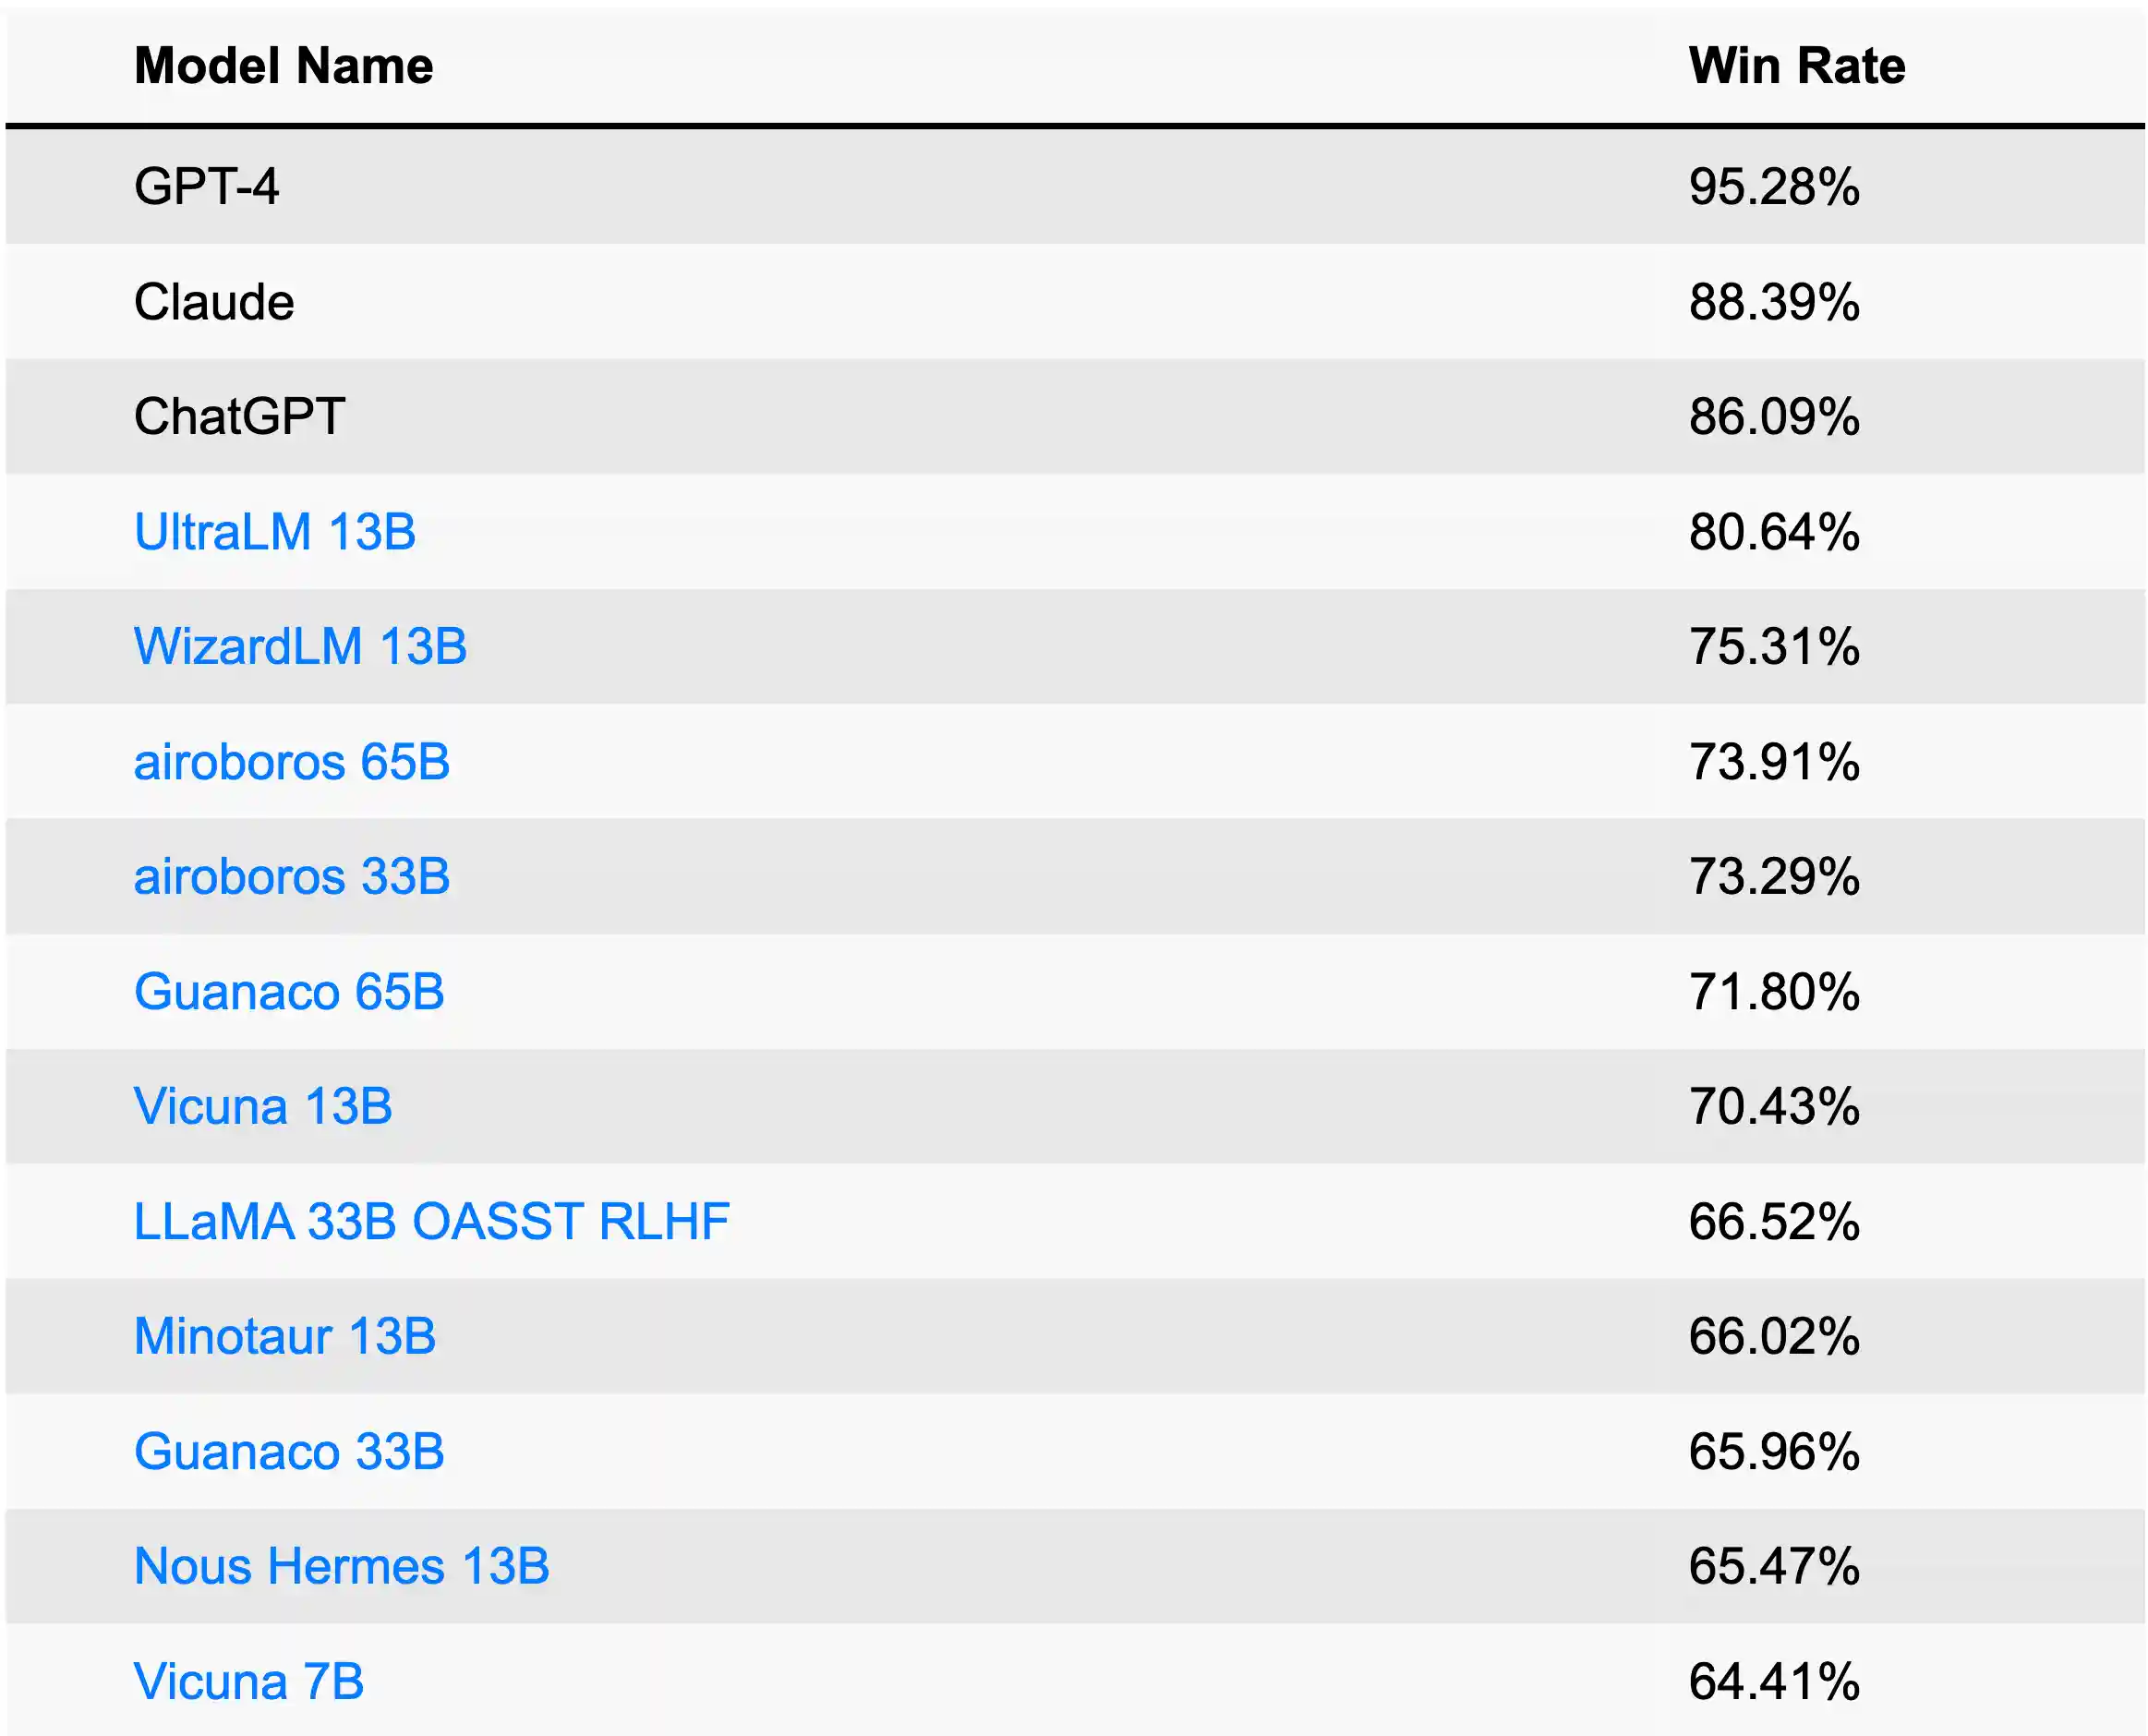Open the airoboros 65B link
Image resolution: width=2148 pixels, height=1736 pixels.
click(x=291, y=762)
